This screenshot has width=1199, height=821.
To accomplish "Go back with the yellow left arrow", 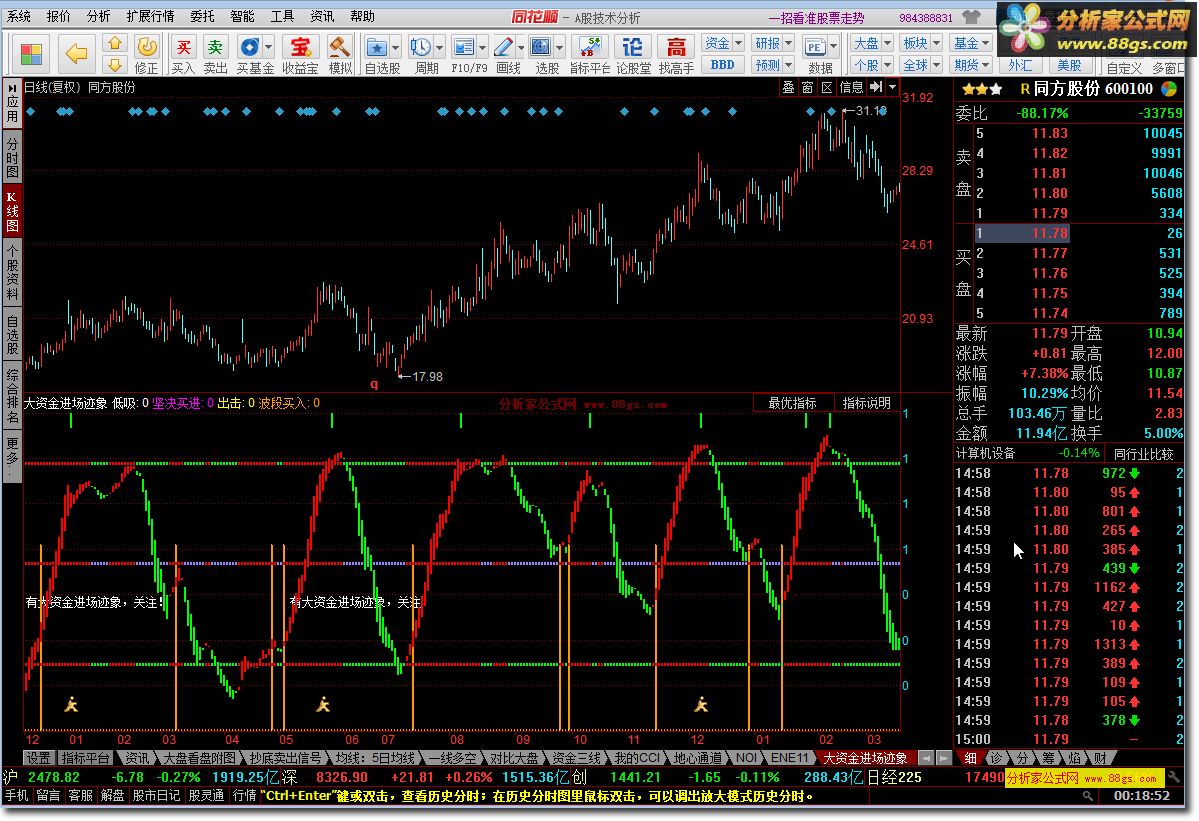I will click(76, 54).
